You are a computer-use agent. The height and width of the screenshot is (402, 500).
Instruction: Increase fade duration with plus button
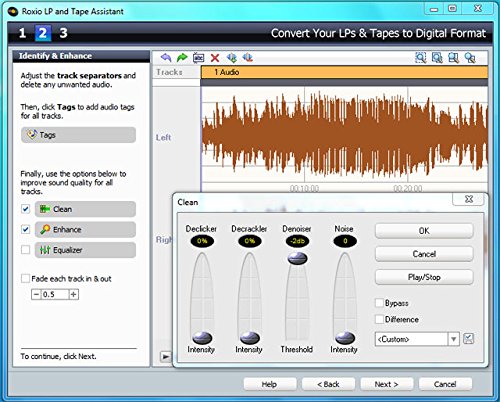(74, 294)
